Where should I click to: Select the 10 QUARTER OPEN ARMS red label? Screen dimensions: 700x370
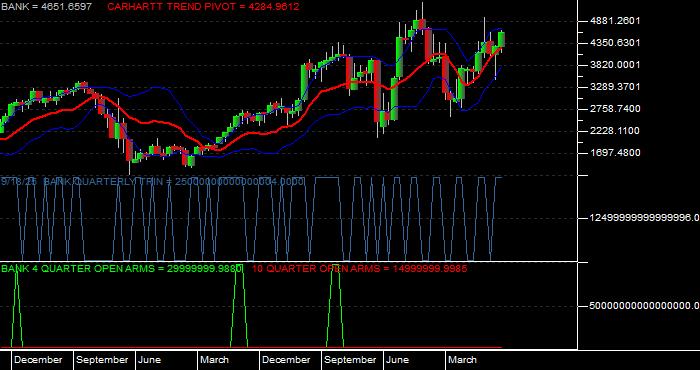[359, 268]
